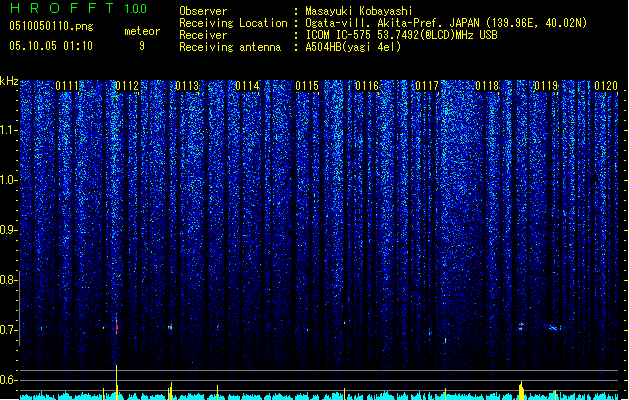Click the 0114 time marker
The image size is (629, 400).
[247, 86]
